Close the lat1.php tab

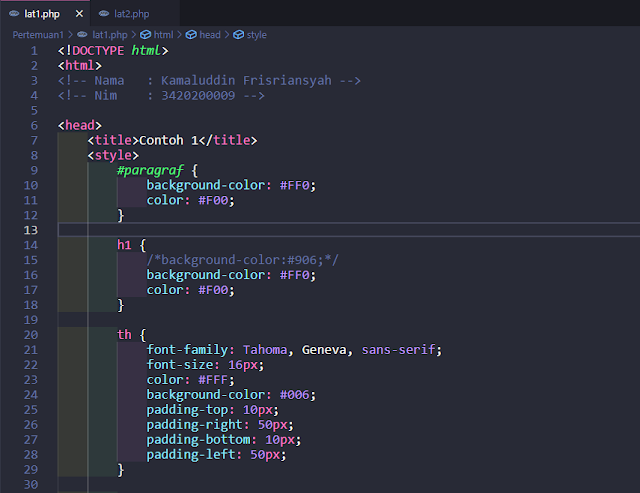point(79,14)
